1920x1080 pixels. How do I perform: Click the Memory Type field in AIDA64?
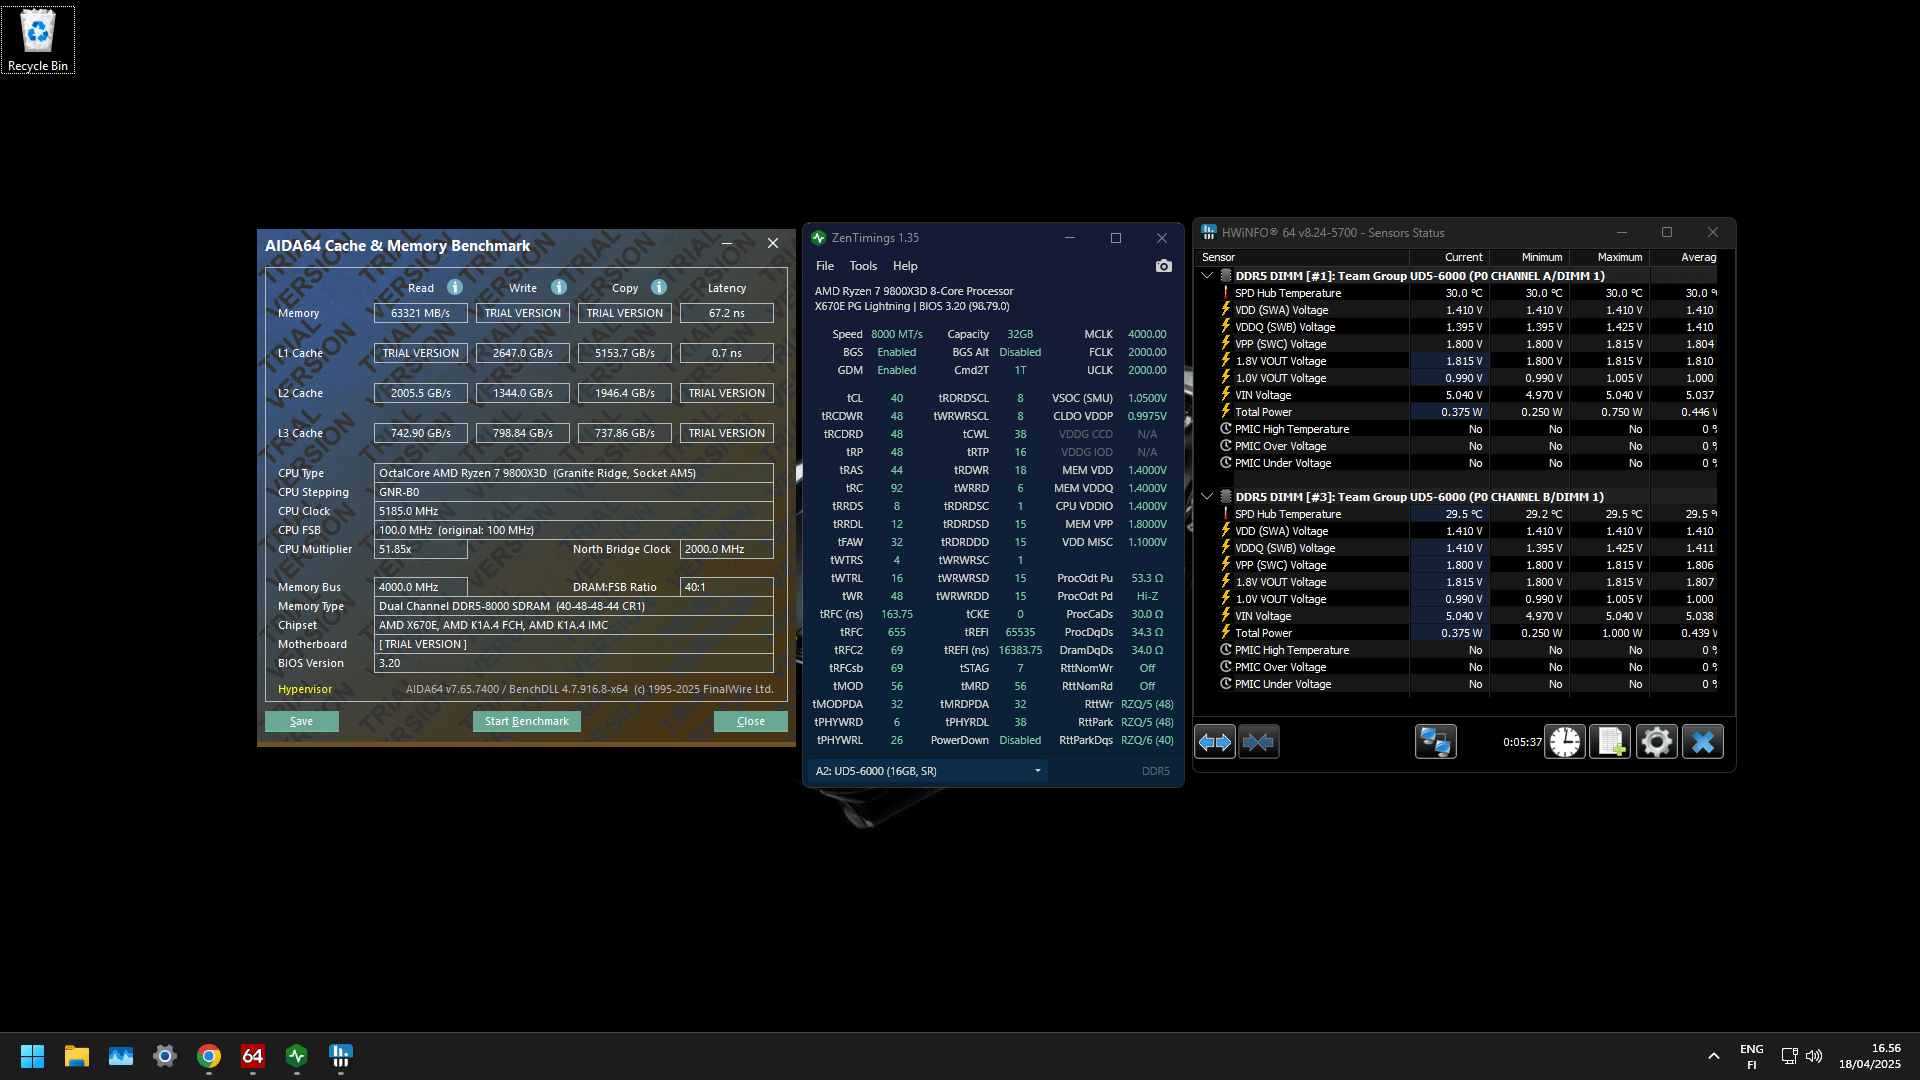pyautogui.click(x=574, y=606)
